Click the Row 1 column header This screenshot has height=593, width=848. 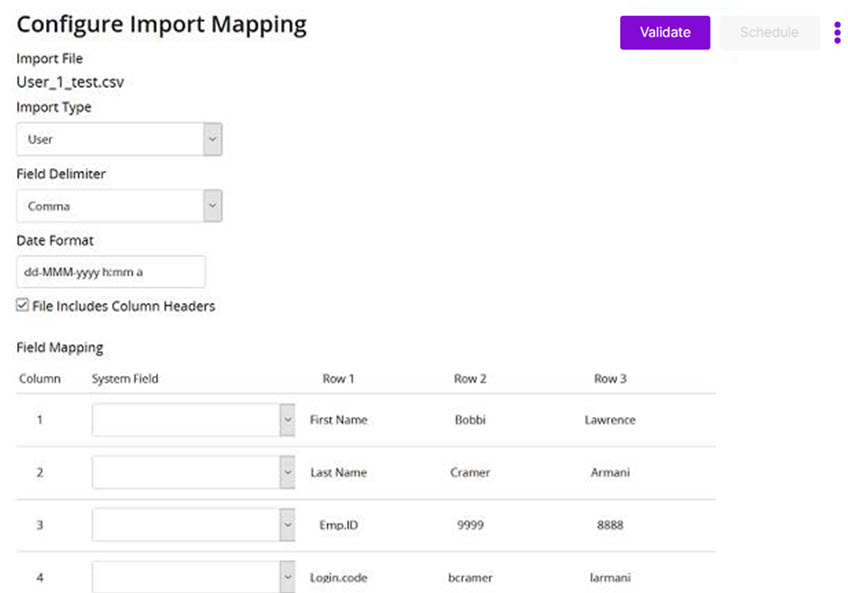(x=338, y=379)
